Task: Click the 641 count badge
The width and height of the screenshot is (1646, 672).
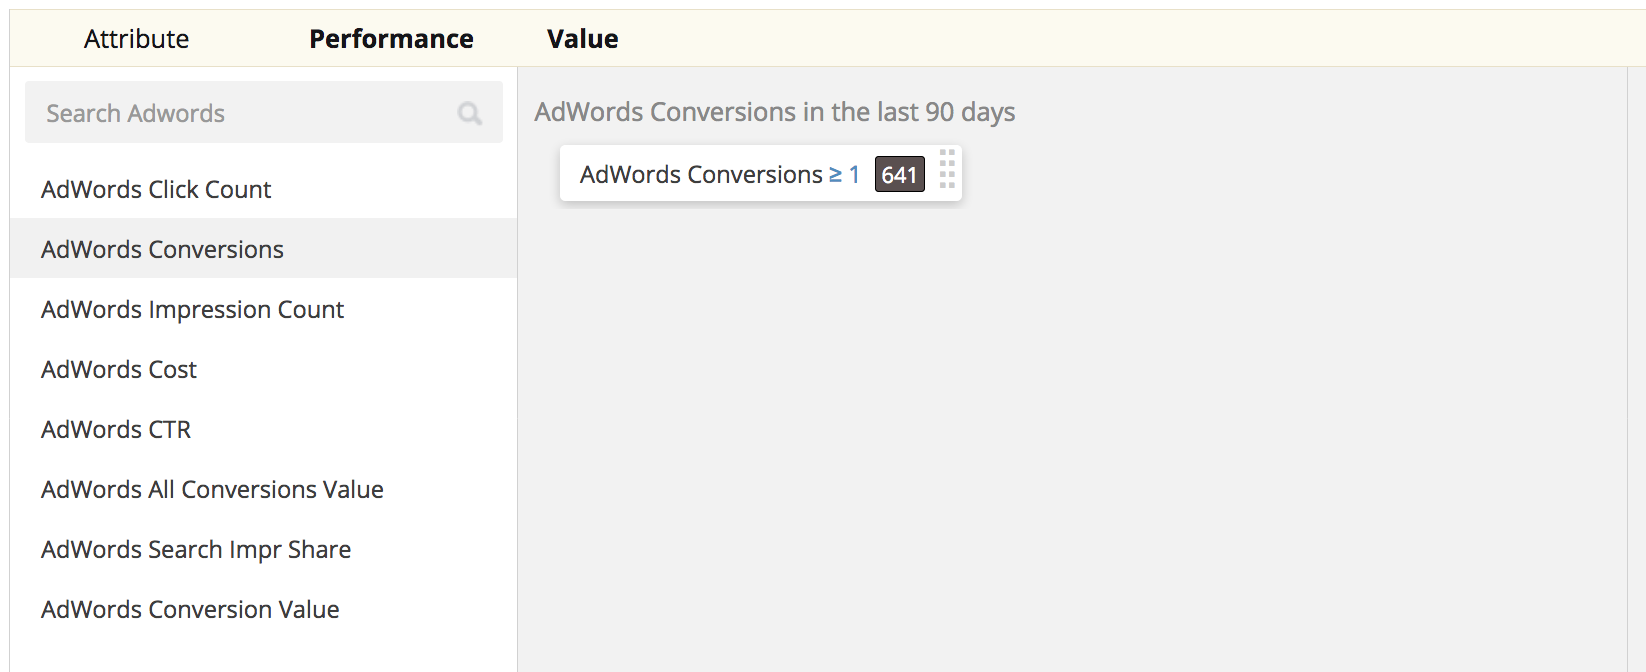Action: point(899,175)
